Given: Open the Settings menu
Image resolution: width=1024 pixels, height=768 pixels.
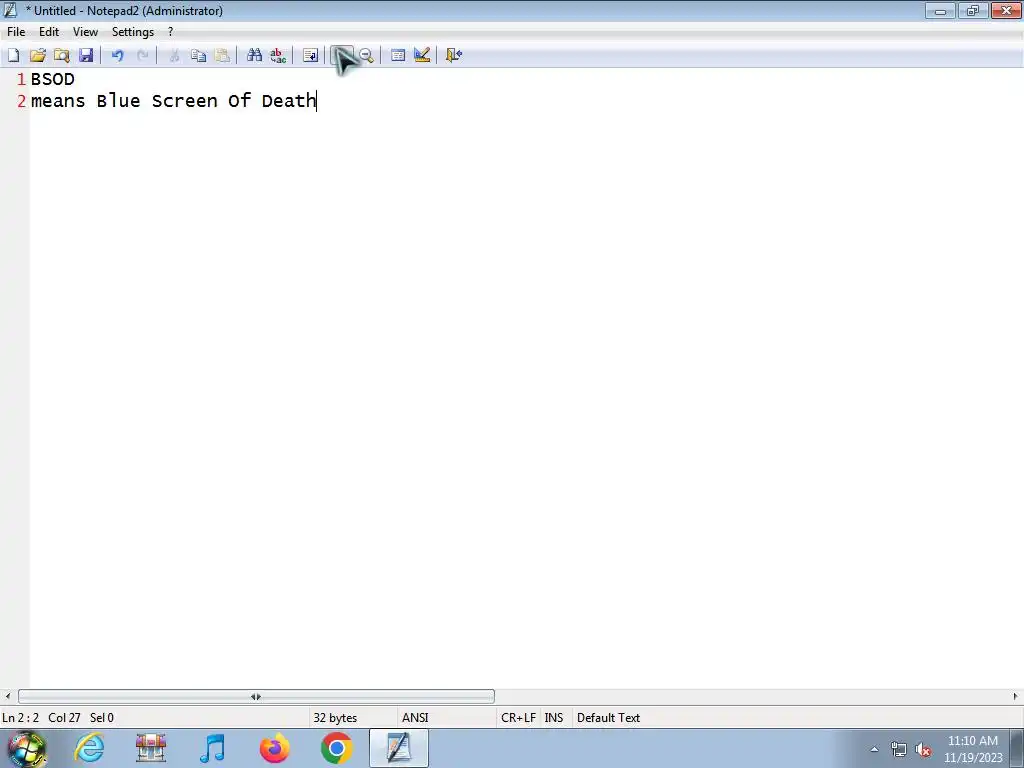Looking at the screenshot, I should [x=133, y=32].
